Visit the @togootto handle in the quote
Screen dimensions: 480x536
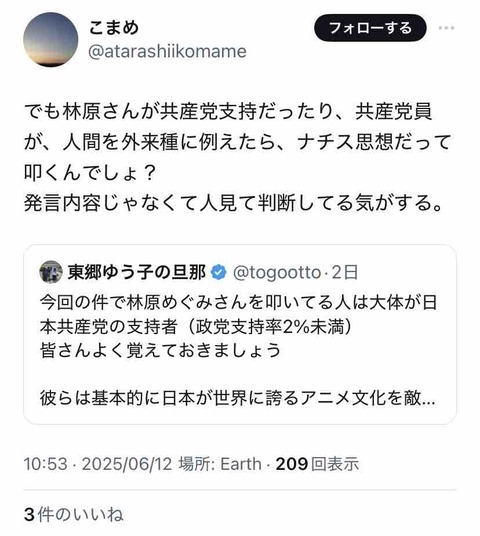pyautogui.click(x=277, y=272)
